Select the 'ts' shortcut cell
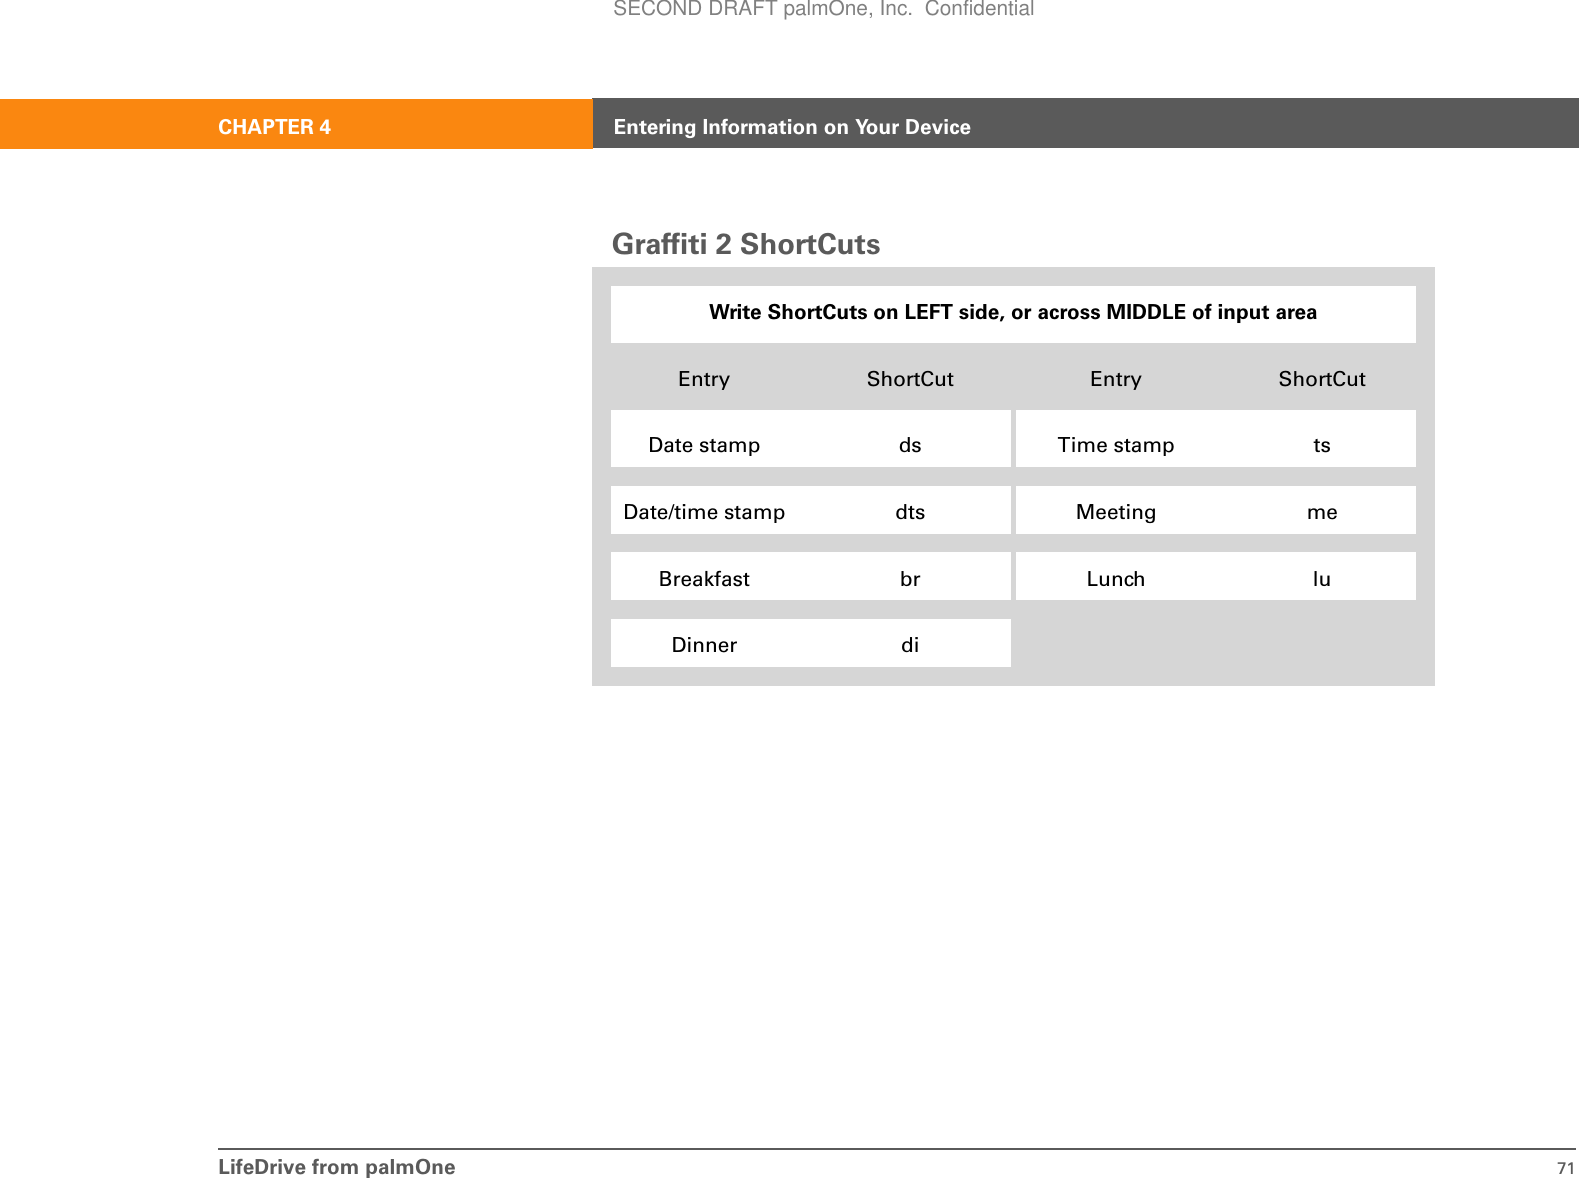Viewport: 1579px width, 1178px height. click(x=1322, y=445)
